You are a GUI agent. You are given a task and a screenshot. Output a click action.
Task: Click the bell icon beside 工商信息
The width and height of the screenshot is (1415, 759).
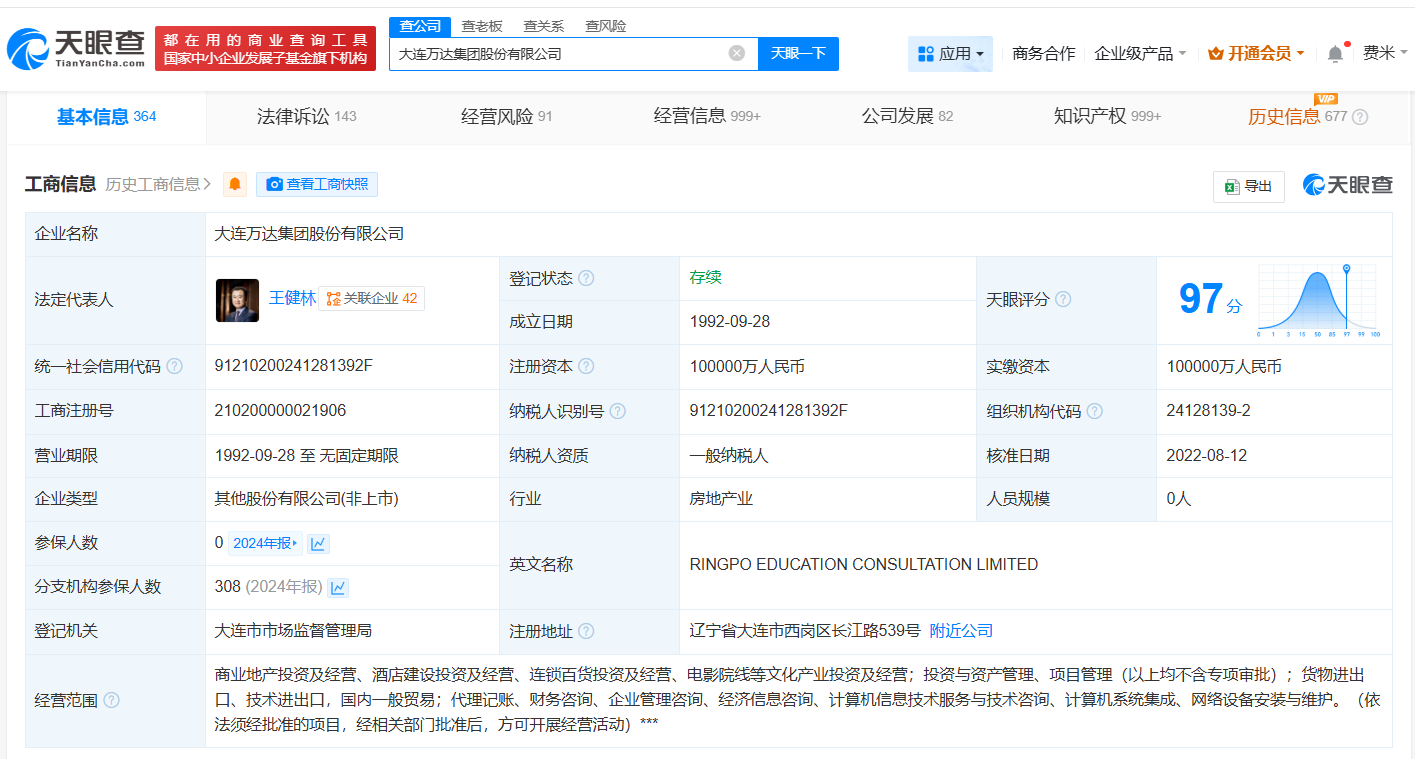pos(234,184)
